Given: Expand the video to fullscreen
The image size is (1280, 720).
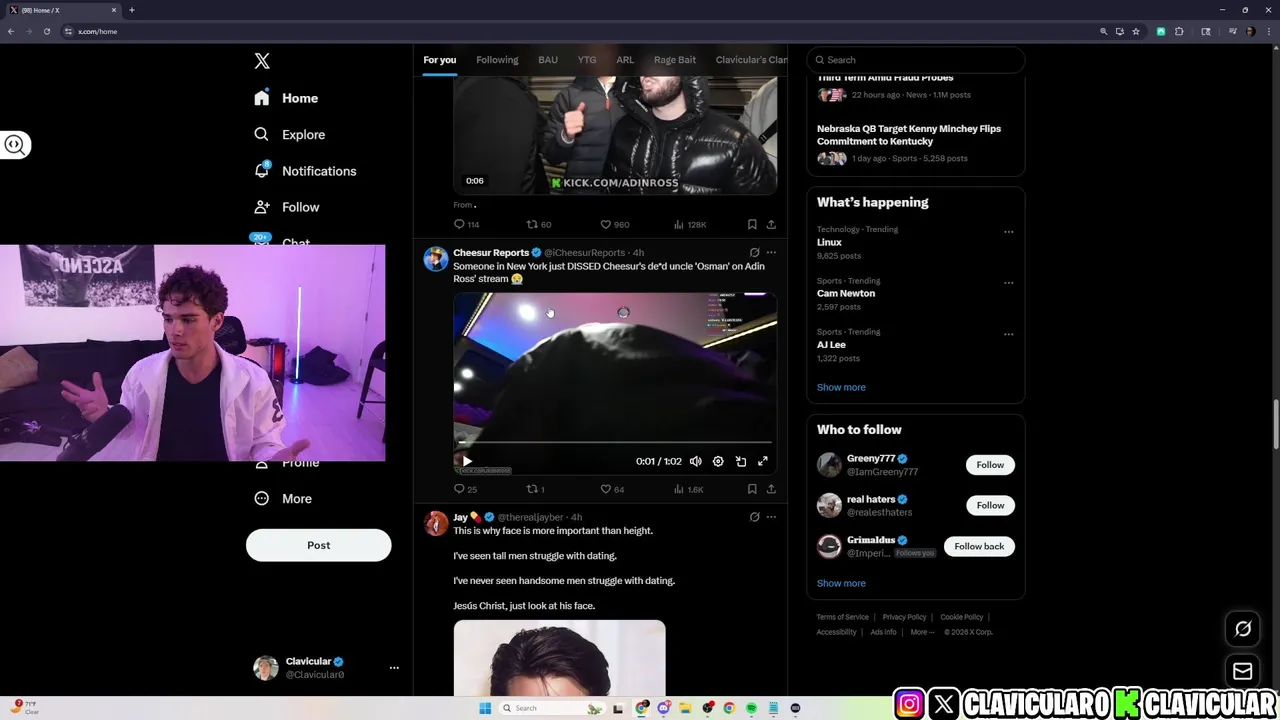Looking at the screenshot, I should pyautogui.click(x=763, y=461).
